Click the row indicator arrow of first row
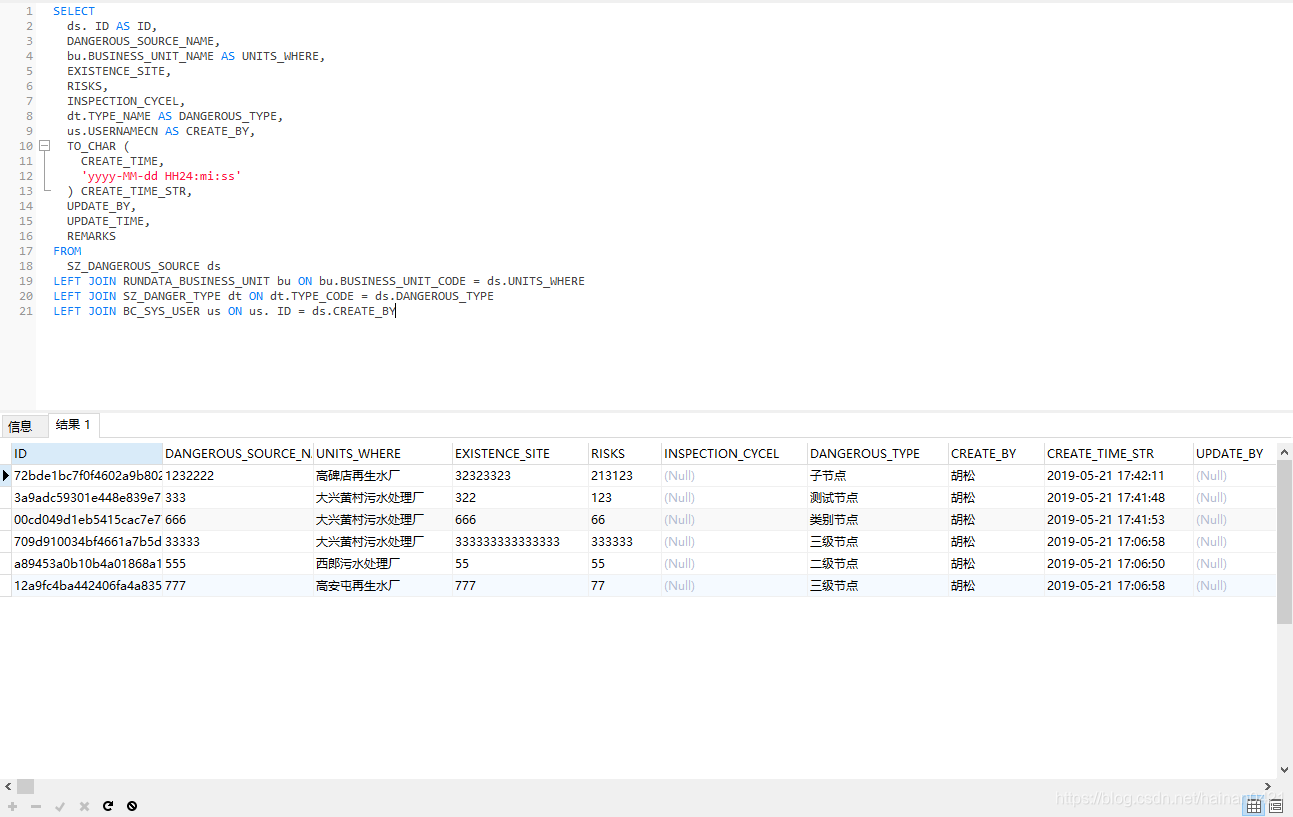1293x817 pixels. tap(6, 475)
